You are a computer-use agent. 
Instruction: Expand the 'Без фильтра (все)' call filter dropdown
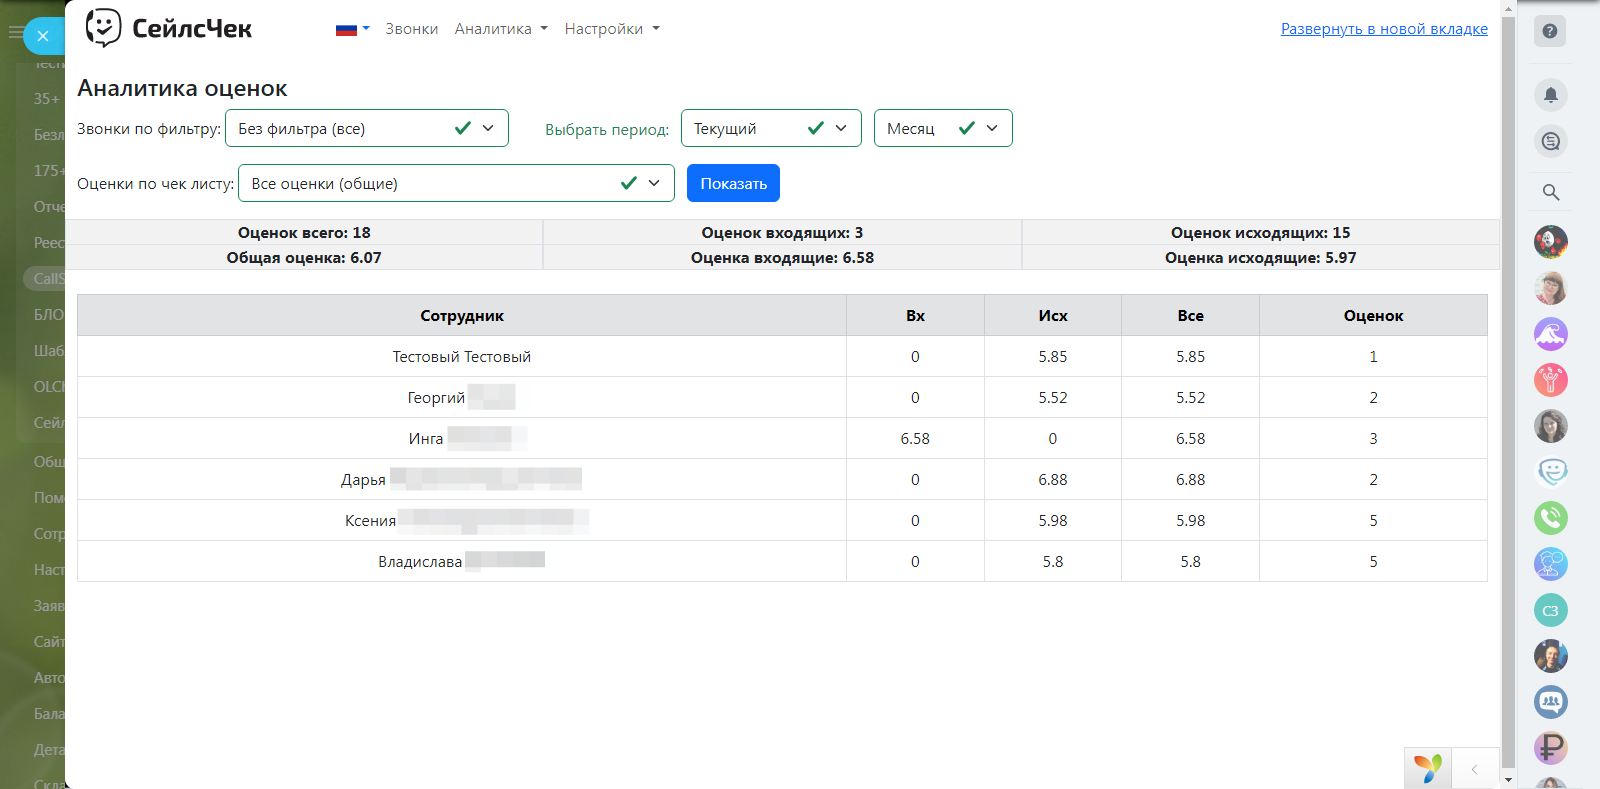tap(366, 128)
